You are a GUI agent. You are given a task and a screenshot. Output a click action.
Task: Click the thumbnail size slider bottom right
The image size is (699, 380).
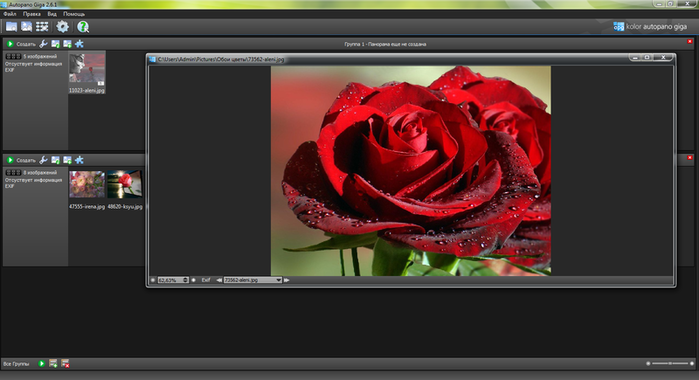(670, 363)
